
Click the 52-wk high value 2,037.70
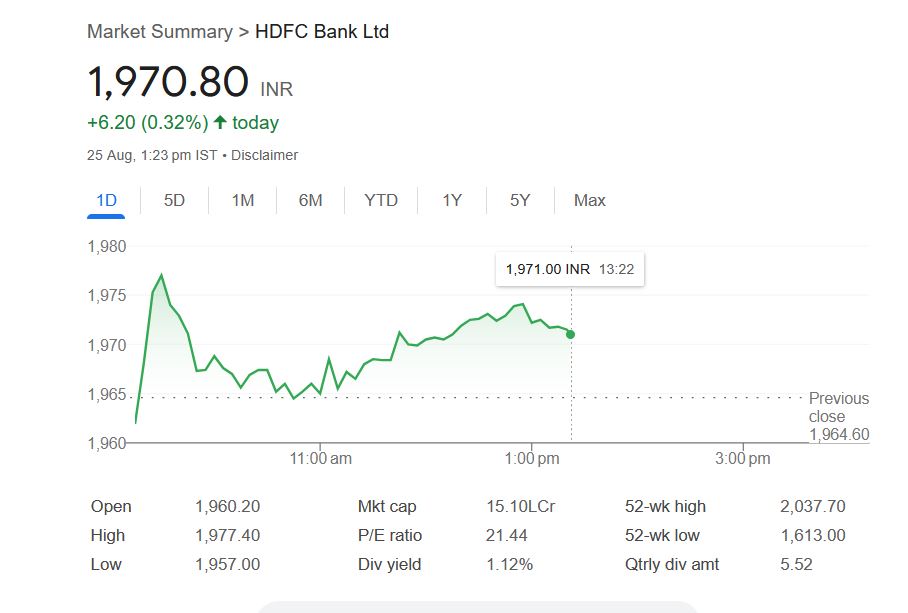(812, 506)
